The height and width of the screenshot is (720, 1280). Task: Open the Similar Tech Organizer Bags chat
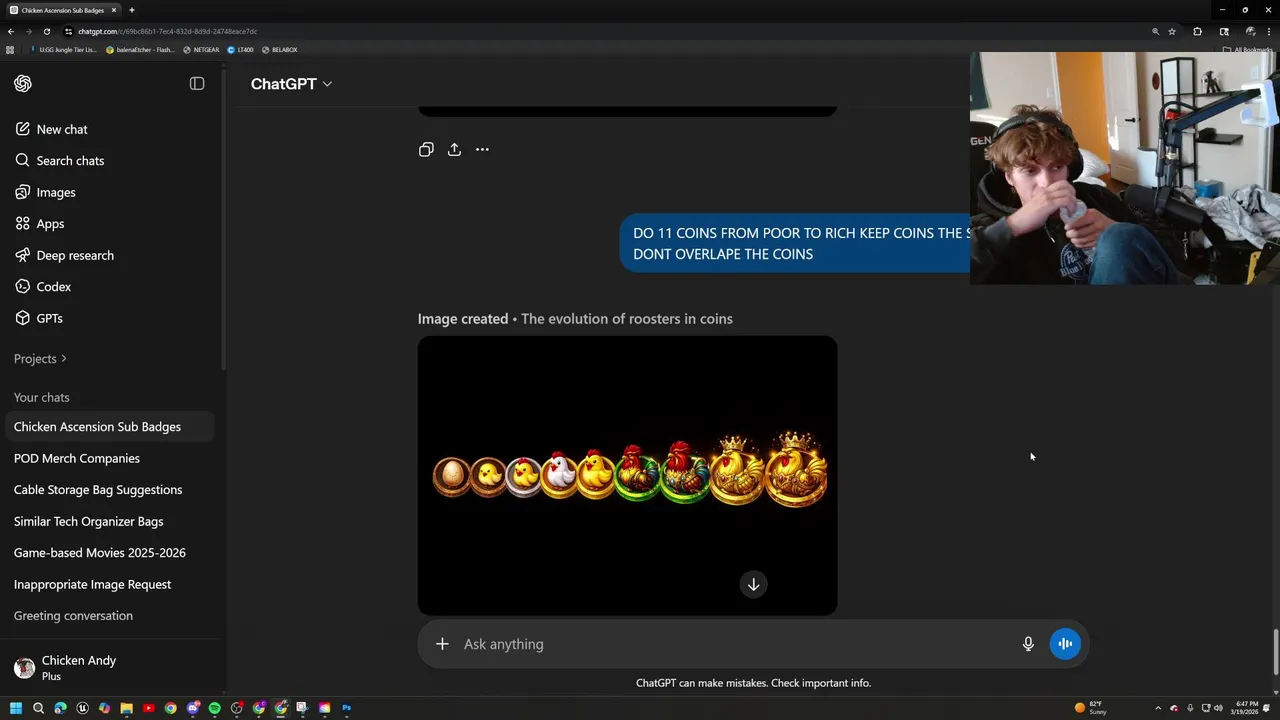tap(110, 521)
